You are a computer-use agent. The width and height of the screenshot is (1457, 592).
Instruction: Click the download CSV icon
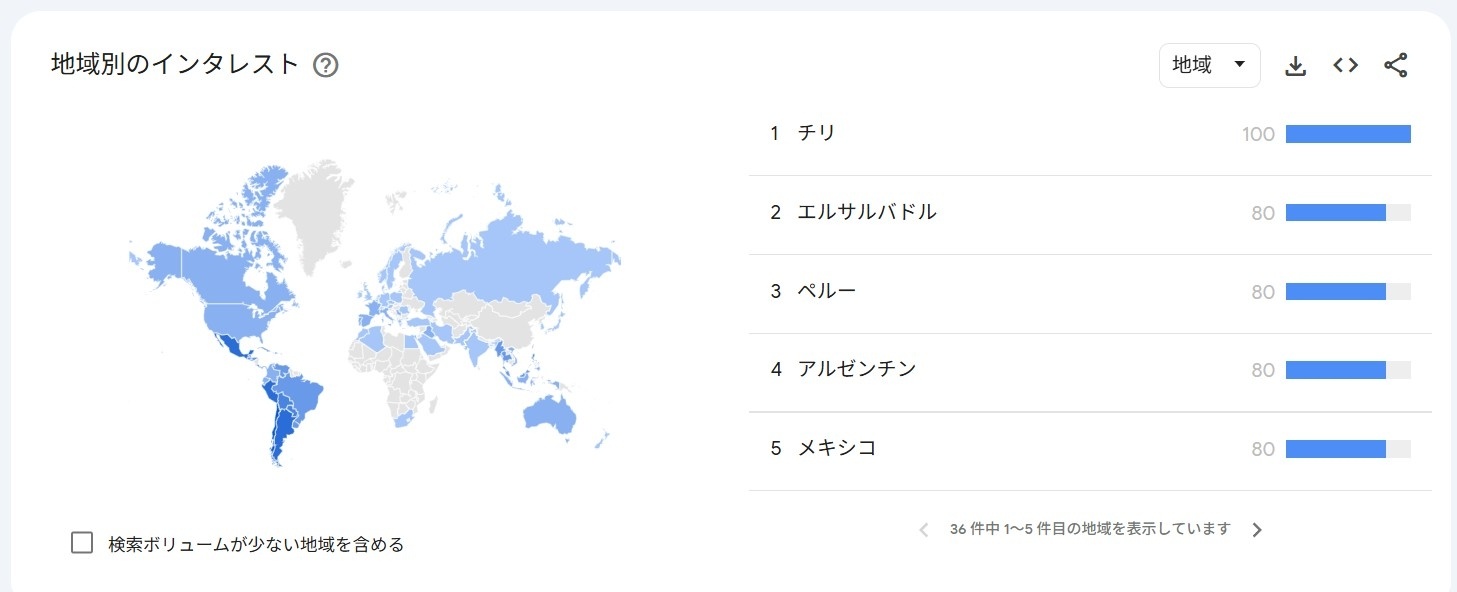click(1295, 64)
